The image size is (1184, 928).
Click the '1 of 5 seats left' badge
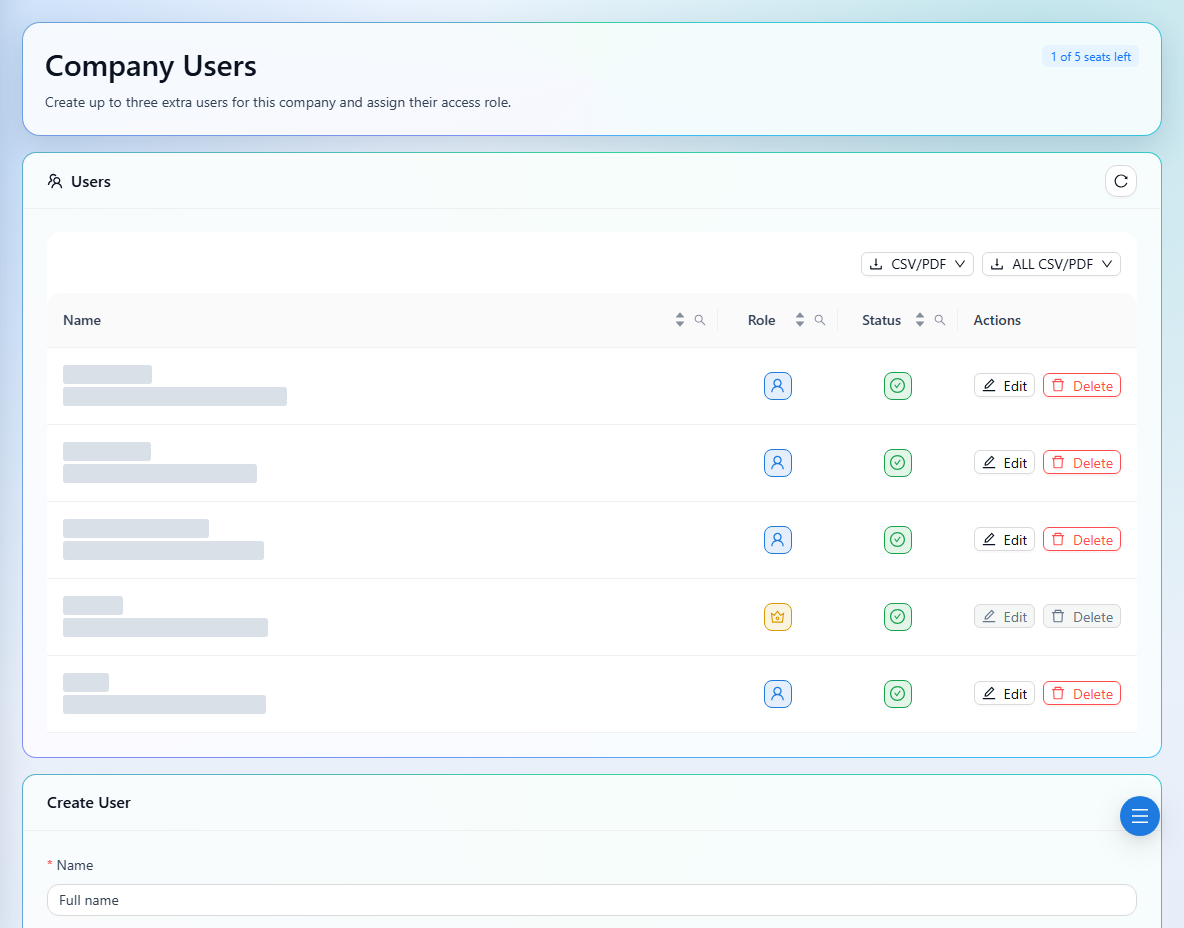[x=1090, y=57]
